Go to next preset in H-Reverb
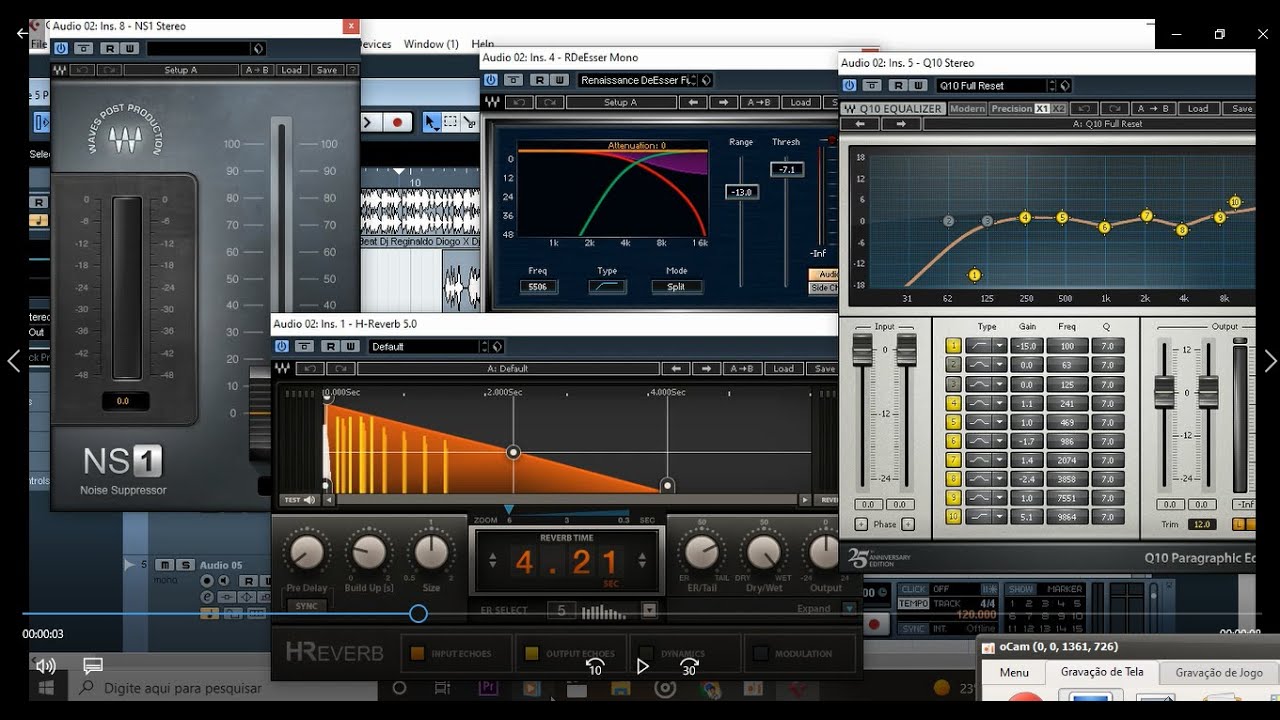The width and height of the screenshot is (1280, 720). 707,369
